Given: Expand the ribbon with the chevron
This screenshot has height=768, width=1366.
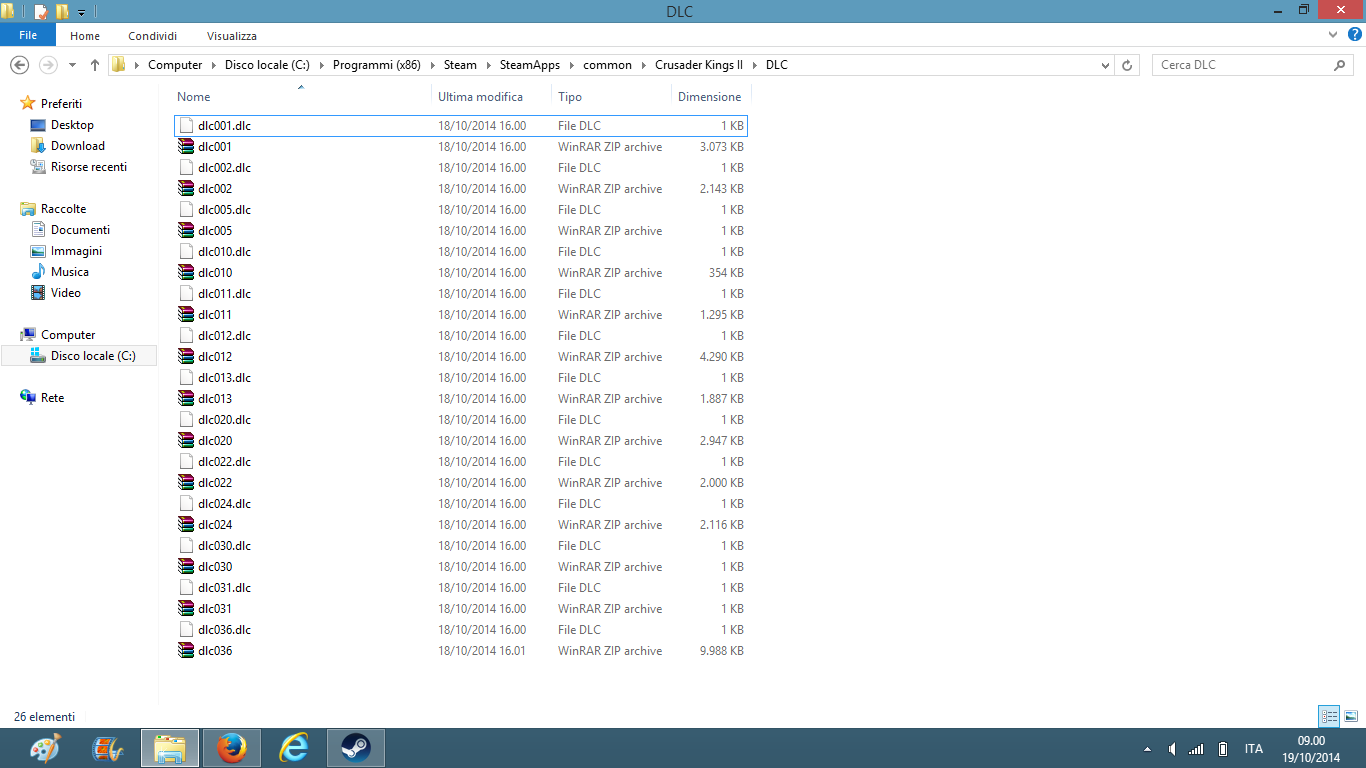Looking at the screenshot, I should click(1332, 35).
